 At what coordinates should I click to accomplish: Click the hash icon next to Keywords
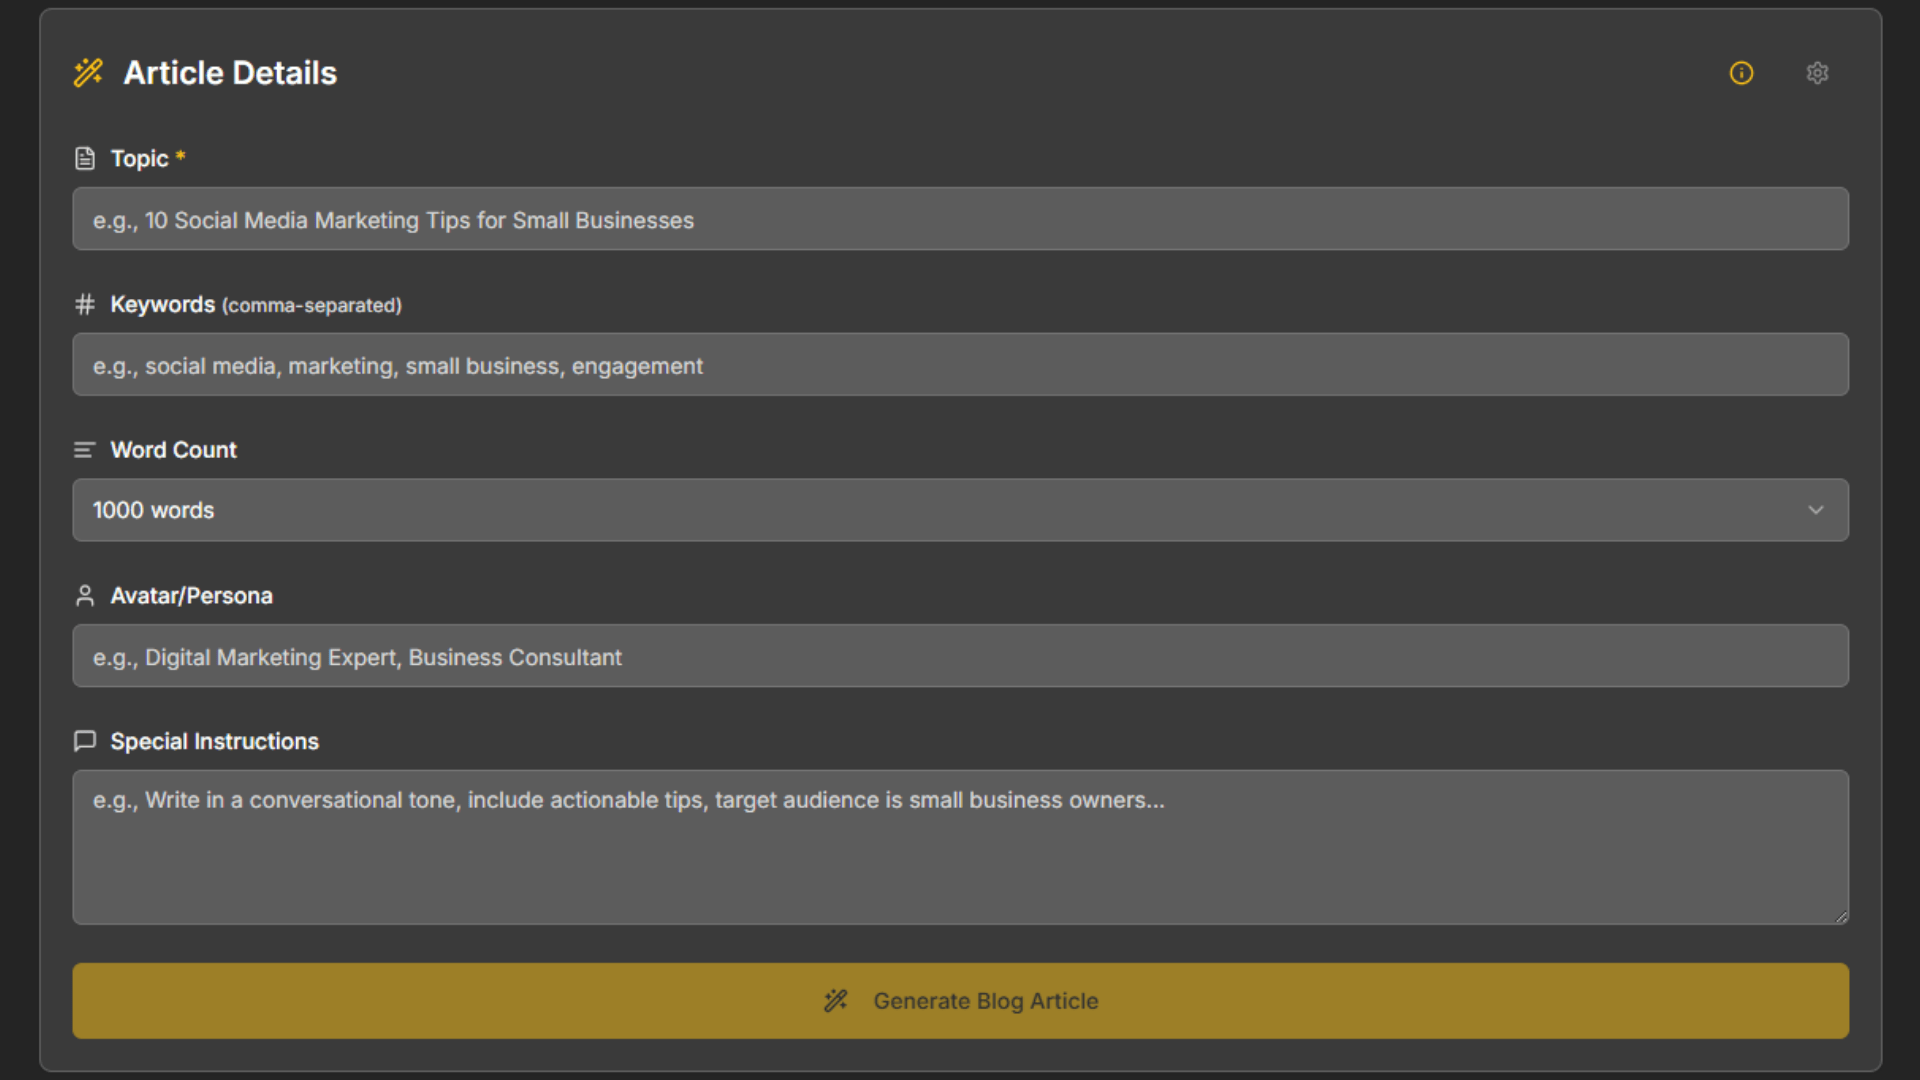click(x=85, y=304)
